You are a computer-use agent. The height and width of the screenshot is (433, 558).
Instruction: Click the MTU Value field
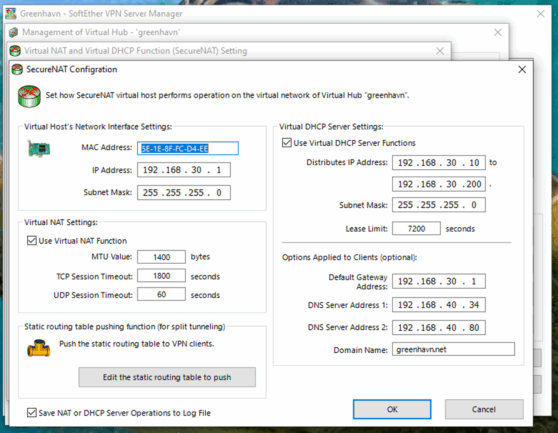click(162, 257)
